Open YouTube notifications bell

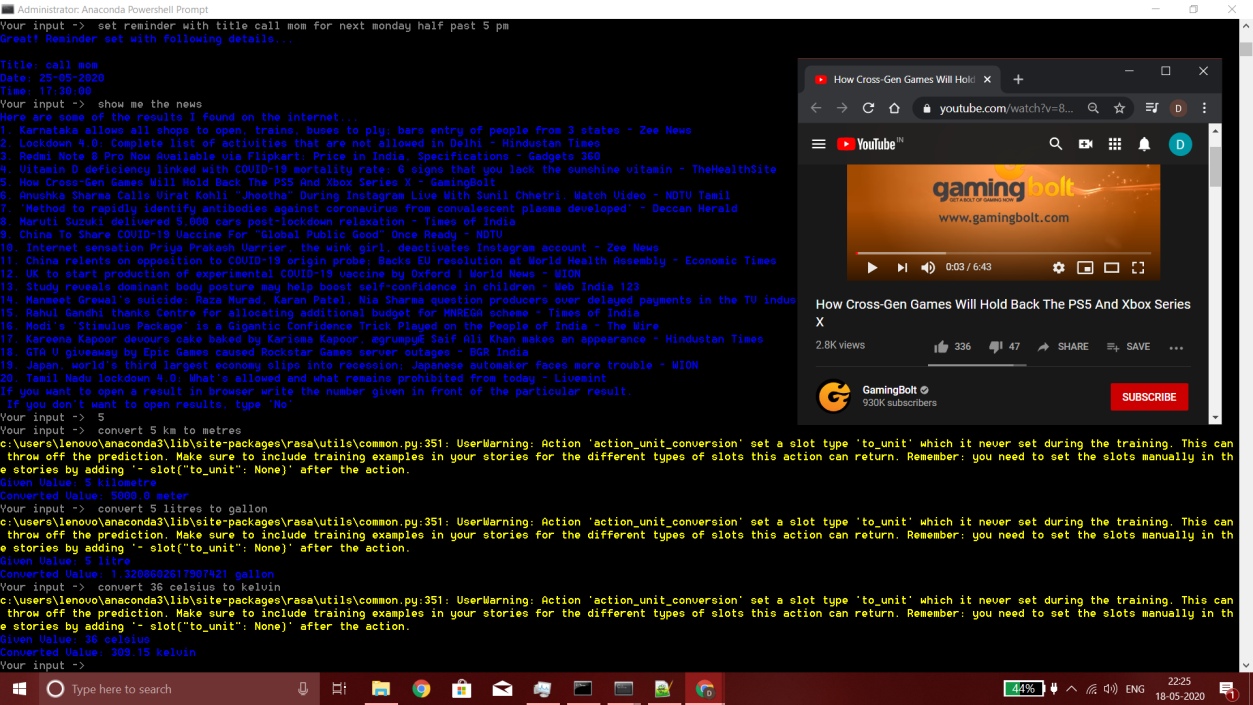1145,144
